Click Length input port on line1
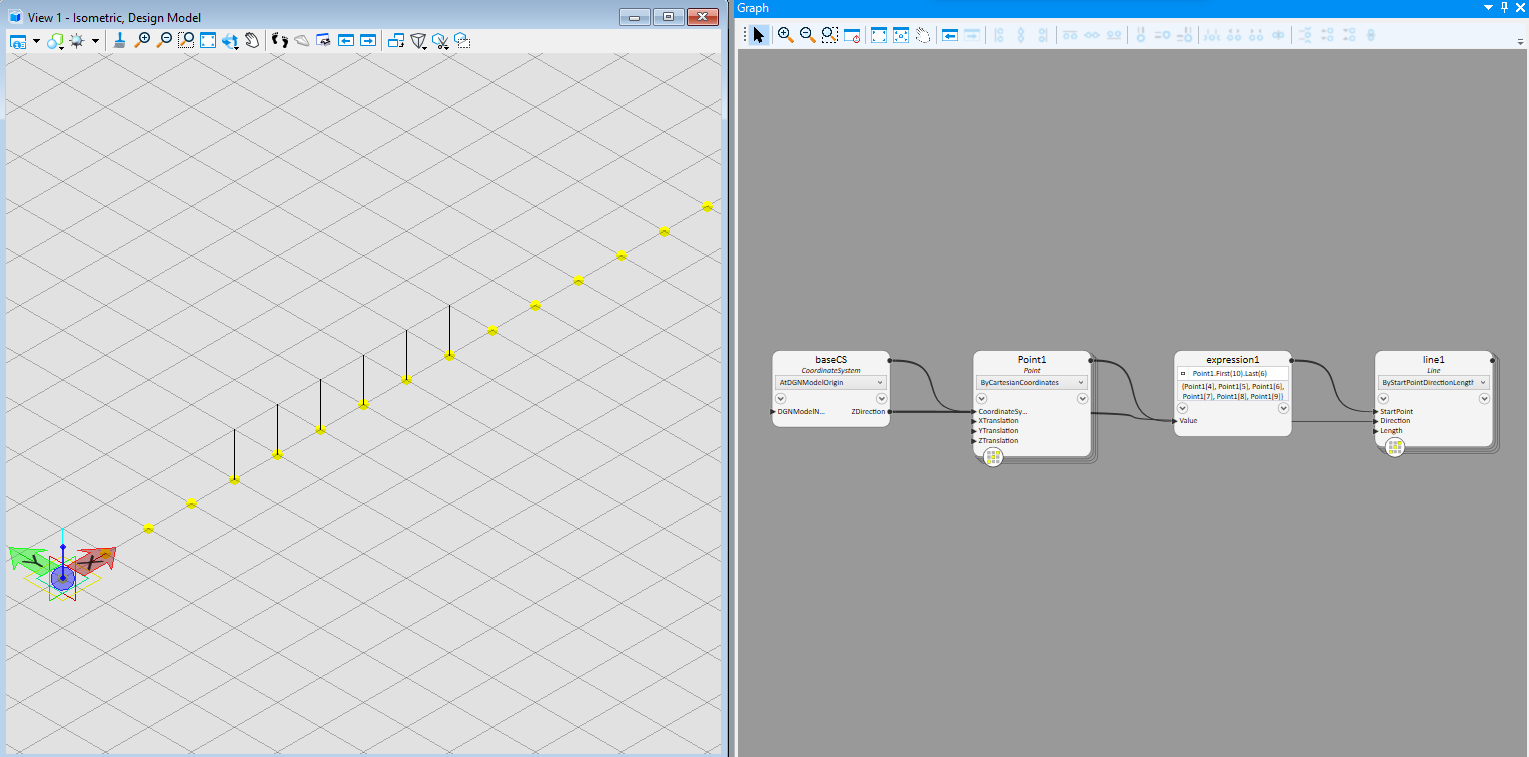 1376,431
